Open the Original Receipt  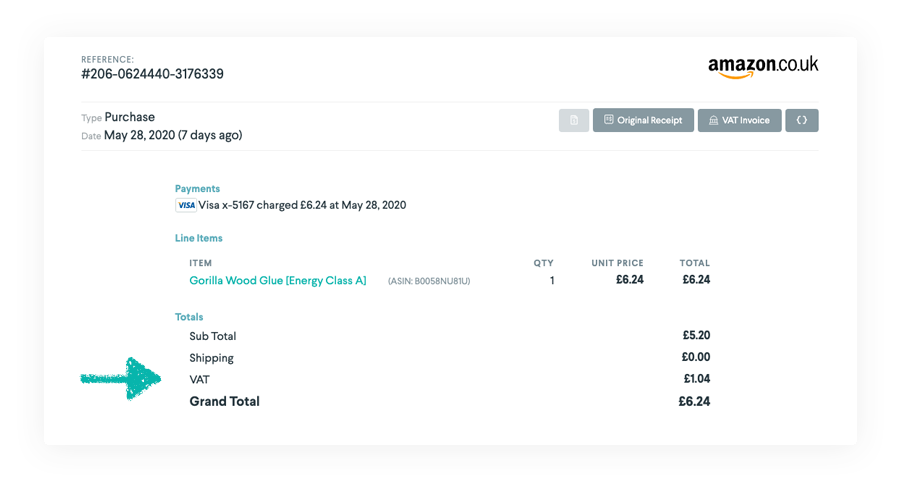coord(643,120)
